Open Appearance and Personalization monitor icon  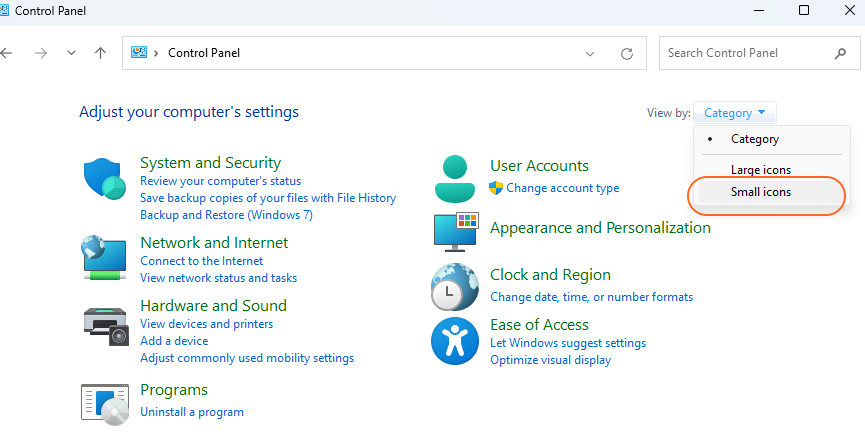(x=456, y=232)
